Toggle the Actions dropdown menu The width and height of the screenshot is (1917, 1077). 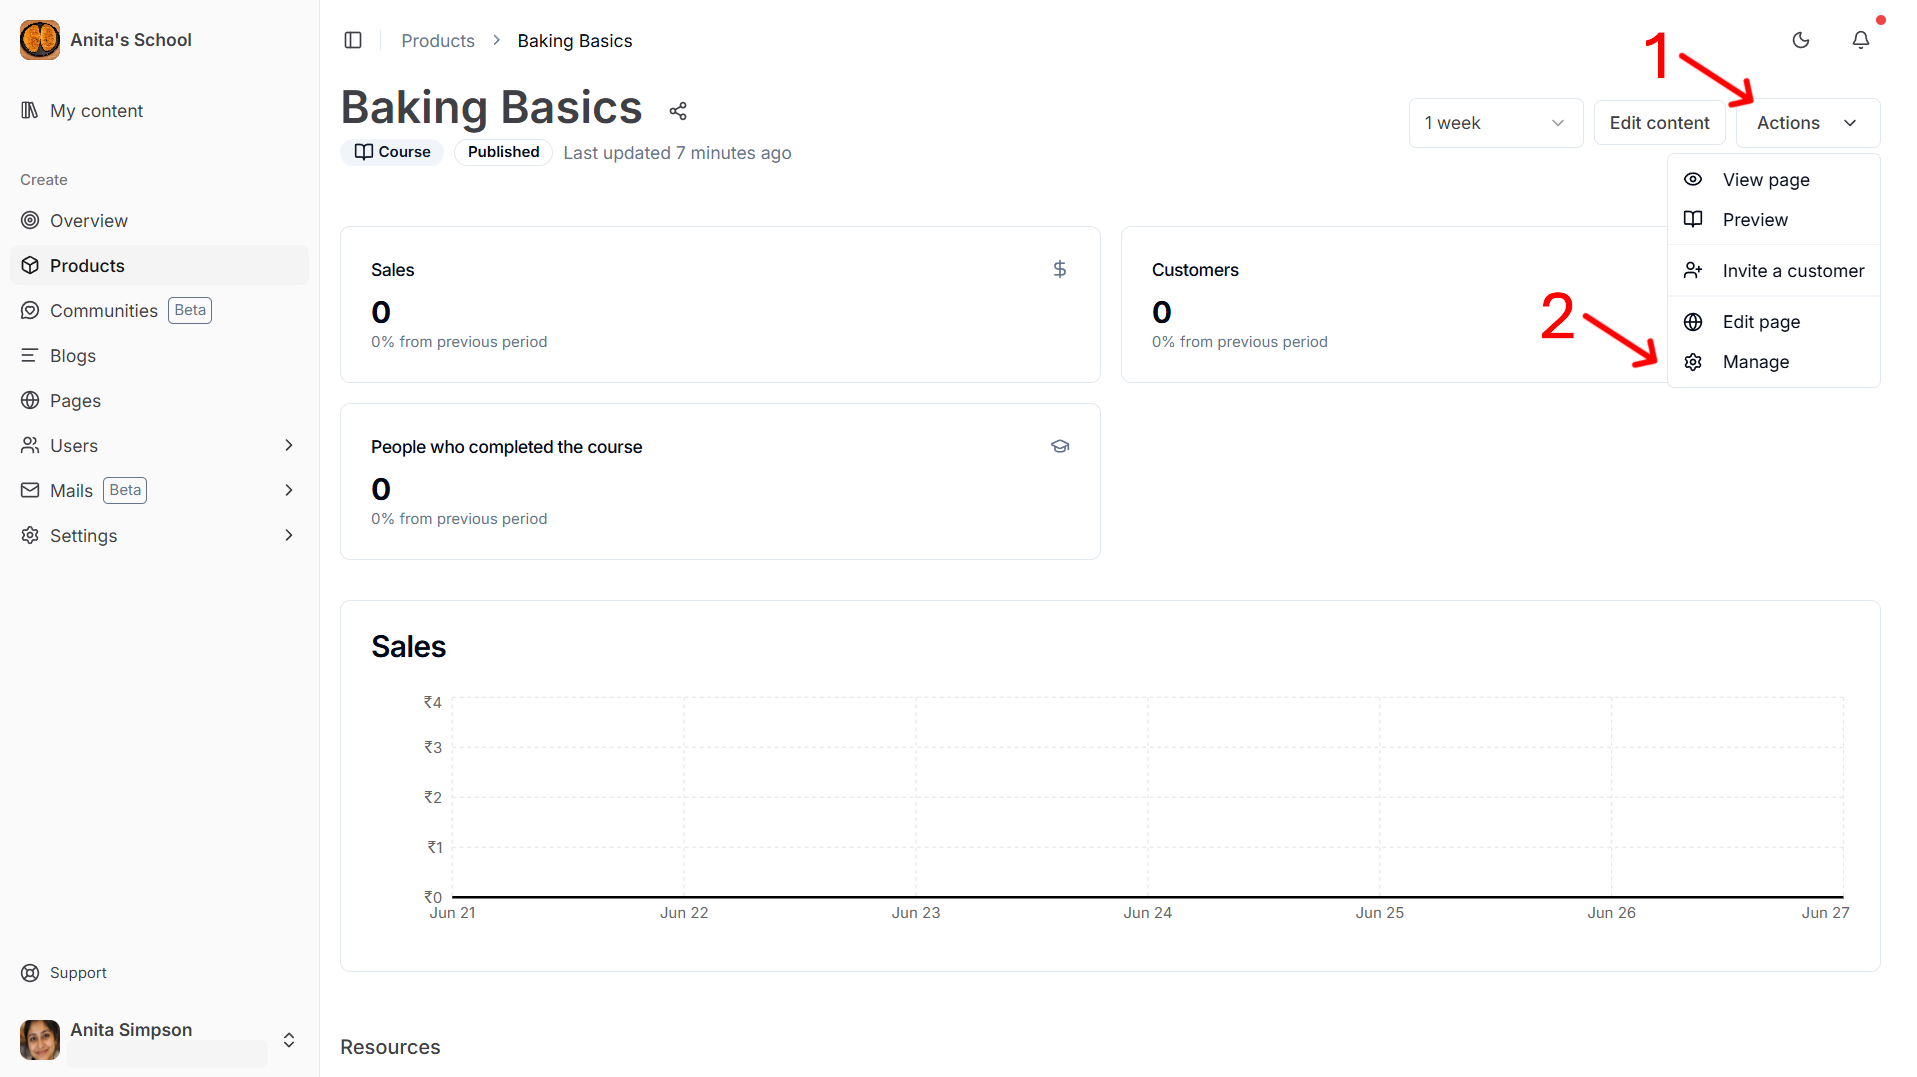1808,123
